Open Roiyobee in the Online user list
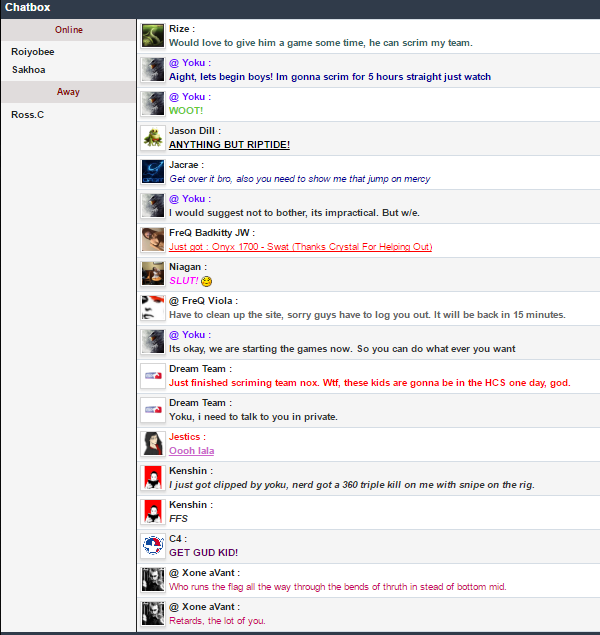This screenshot has width=600, height=635. click(x=33, y=52)
